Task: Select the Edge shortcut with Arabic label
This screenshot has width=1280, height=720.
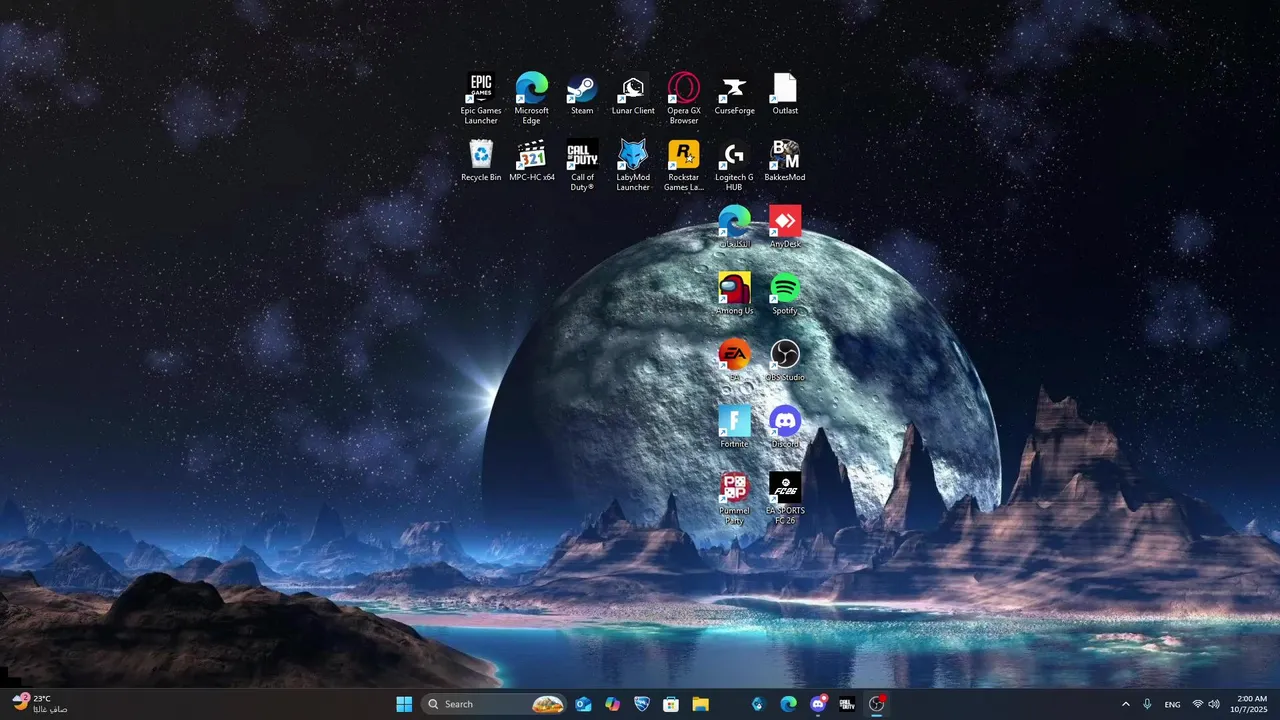Action: pyautogui.click(x=734, y=227)
